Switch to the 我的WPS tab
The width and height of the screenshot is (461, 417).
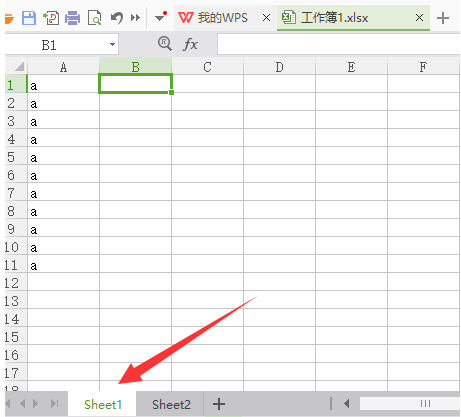click(213, 18)
